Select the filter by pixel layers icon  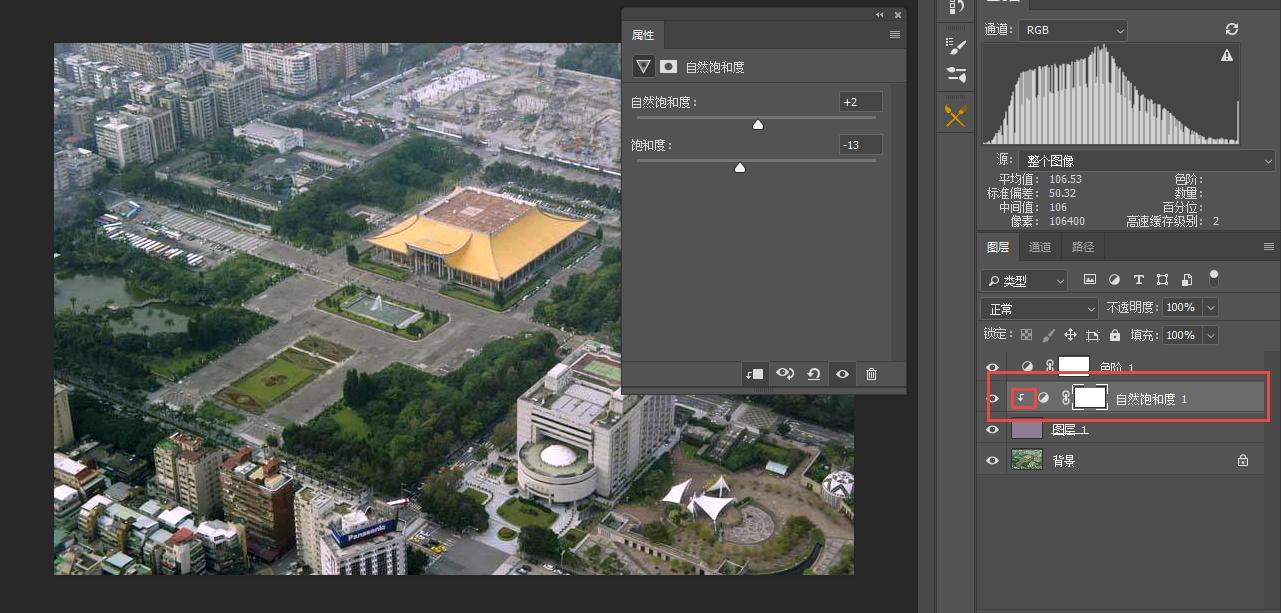1089,280
